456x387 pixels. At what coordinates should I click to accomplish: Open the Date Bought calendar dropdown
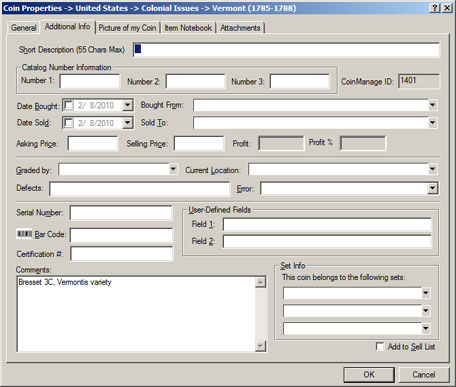coord(127,105)
